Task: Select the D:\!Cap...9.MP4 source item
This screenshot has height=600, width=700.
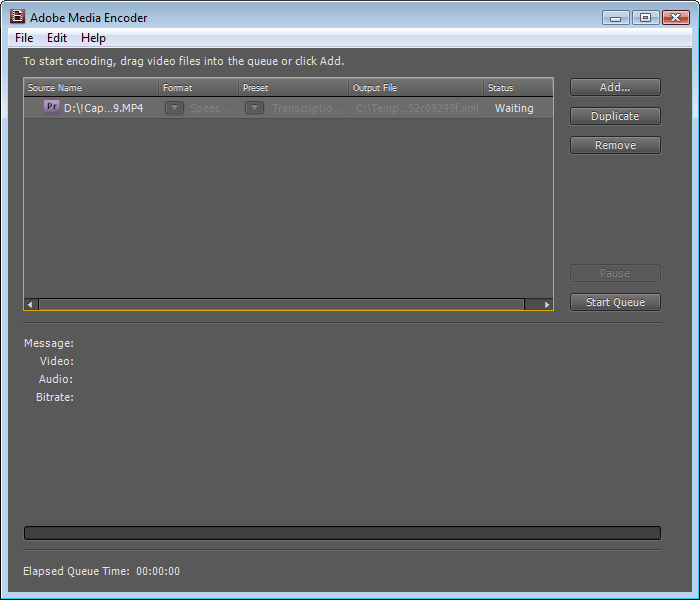Action: pos(104,108)
